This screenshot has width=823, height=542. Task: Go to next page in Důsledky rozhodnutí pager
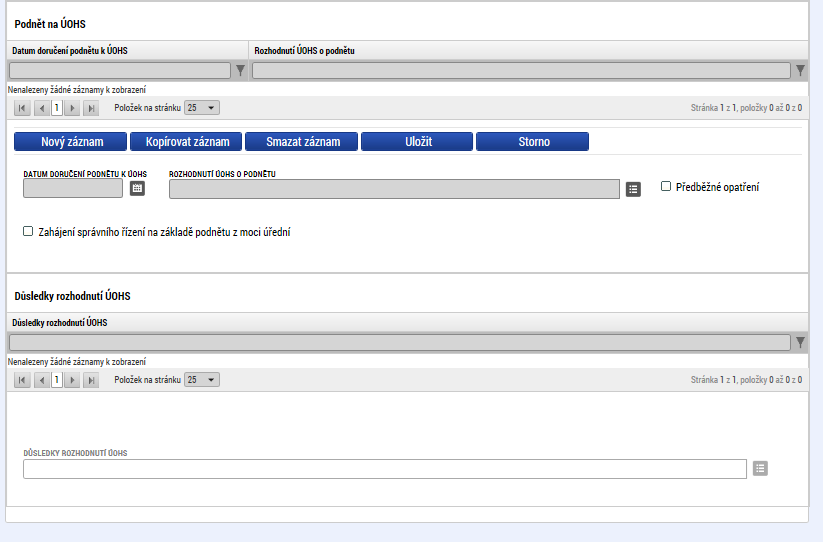pyautogui.click(x=72, y=380)
